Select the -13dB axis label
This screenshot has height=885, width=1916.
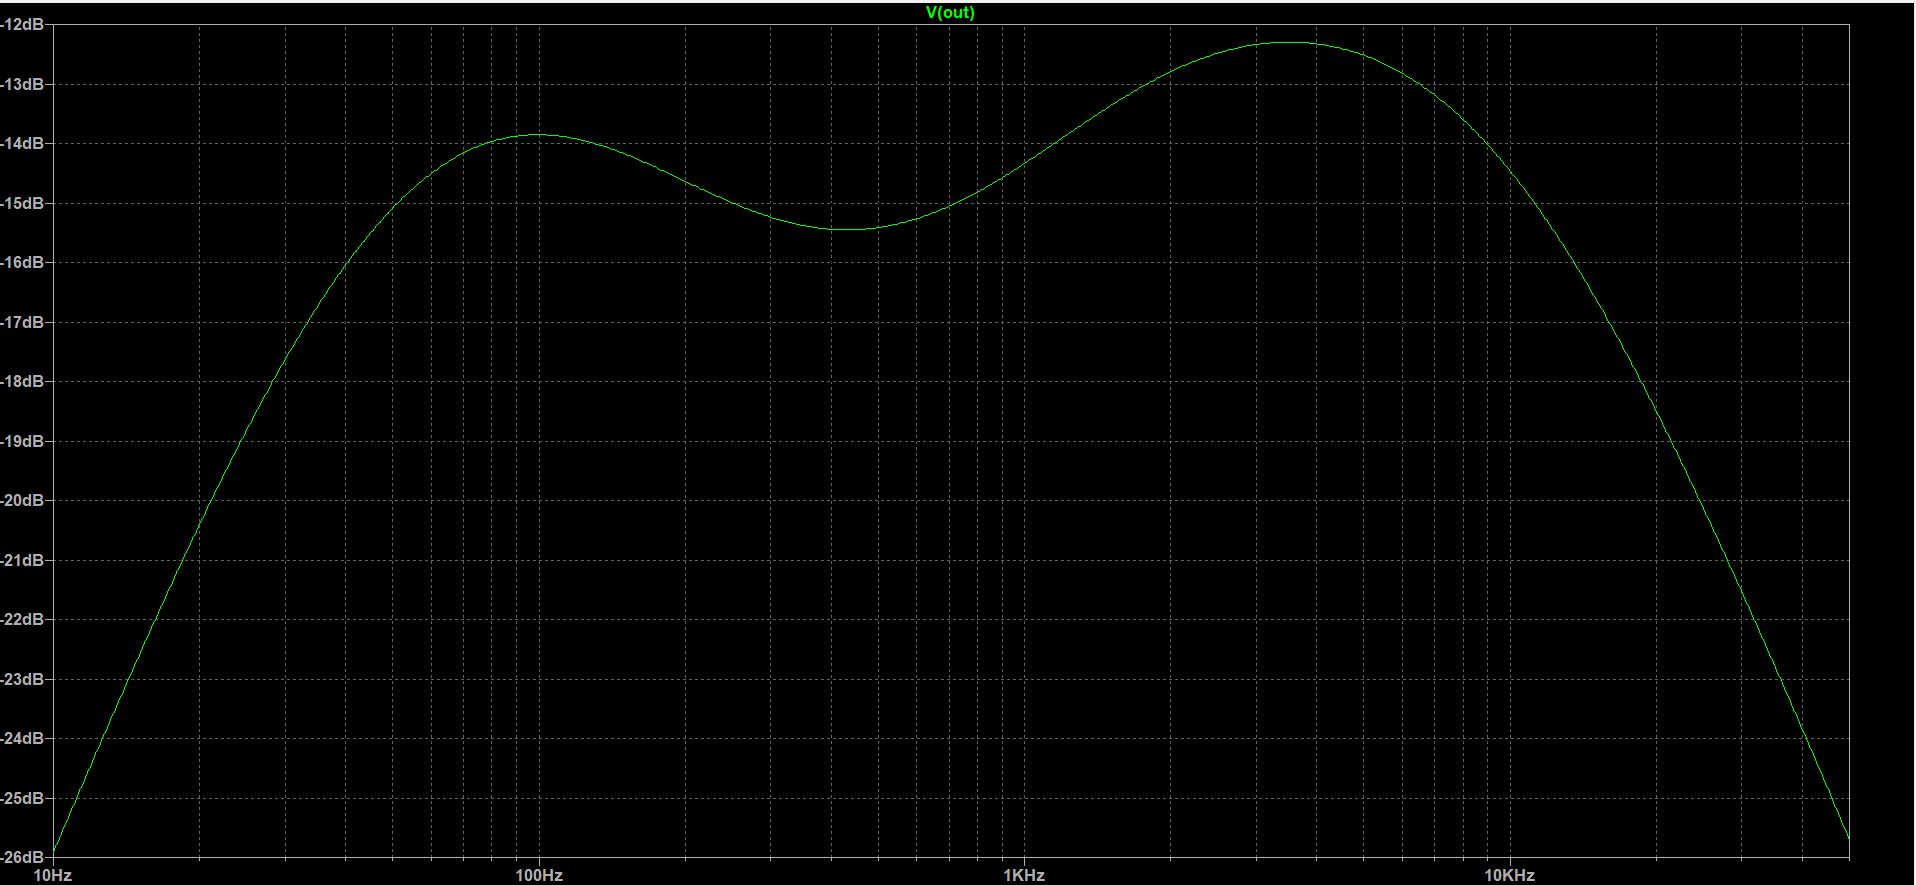(22, 84)
